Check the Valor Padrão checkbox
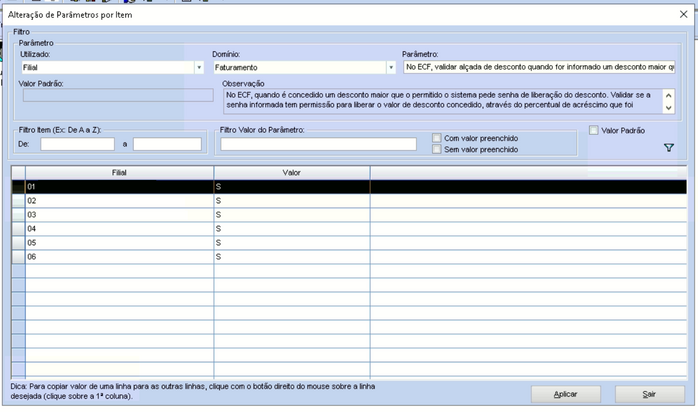Image resolution: width=698 pixels, height=412 pixels. [x=594, y=130]
